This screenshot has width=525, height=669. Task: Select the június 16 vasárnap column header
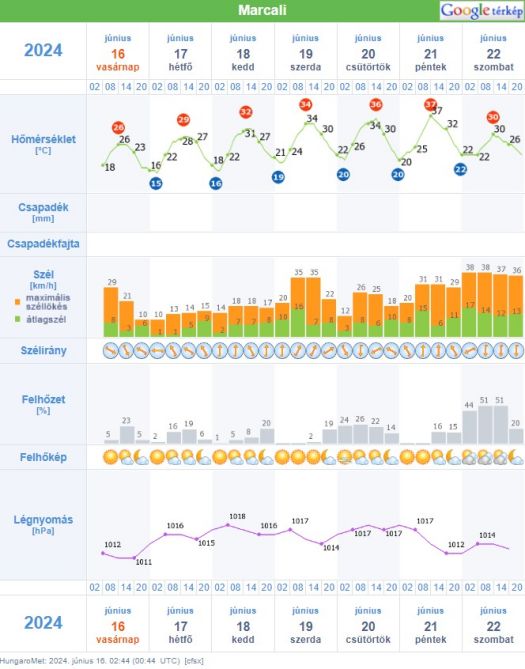pyautogui.click(x=118, y=53)
